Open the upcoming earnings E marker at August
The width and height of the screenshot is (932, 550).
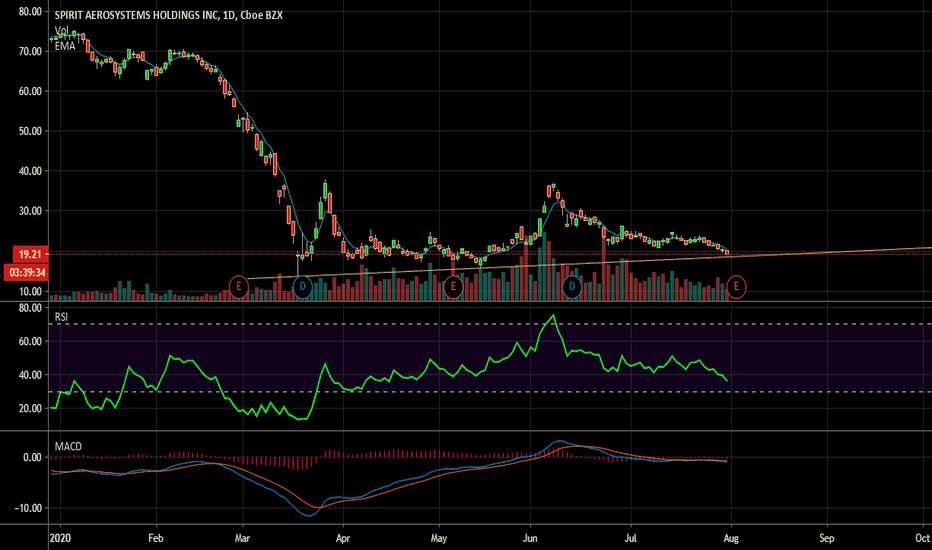(736, 287)
